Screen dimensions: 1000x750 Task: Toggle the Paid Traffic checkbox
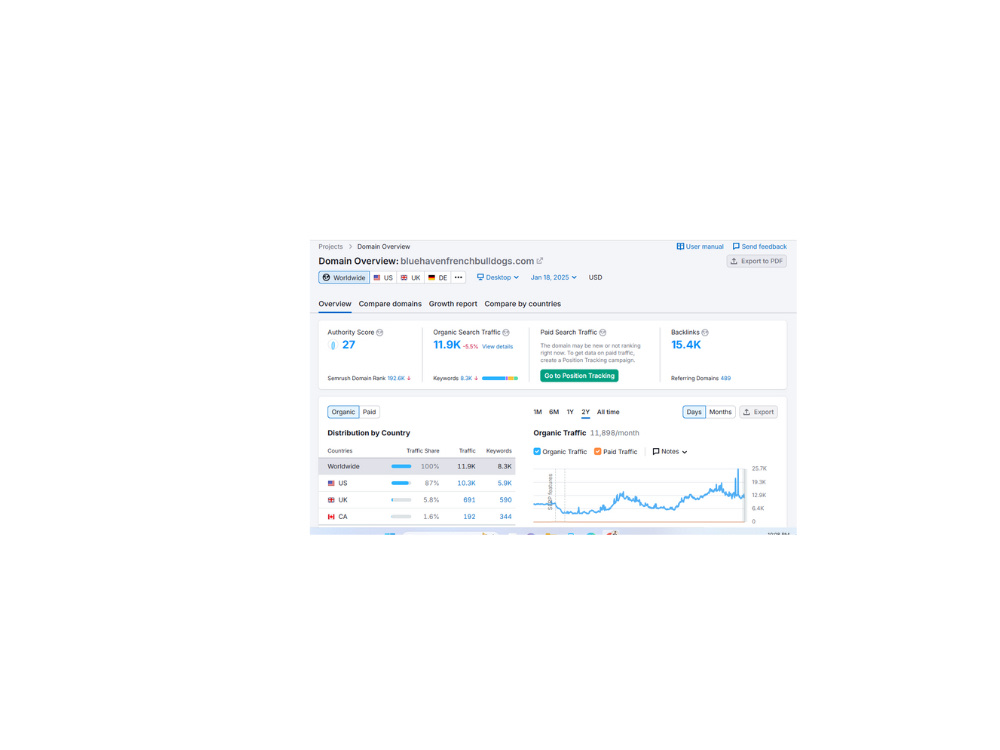598,452
